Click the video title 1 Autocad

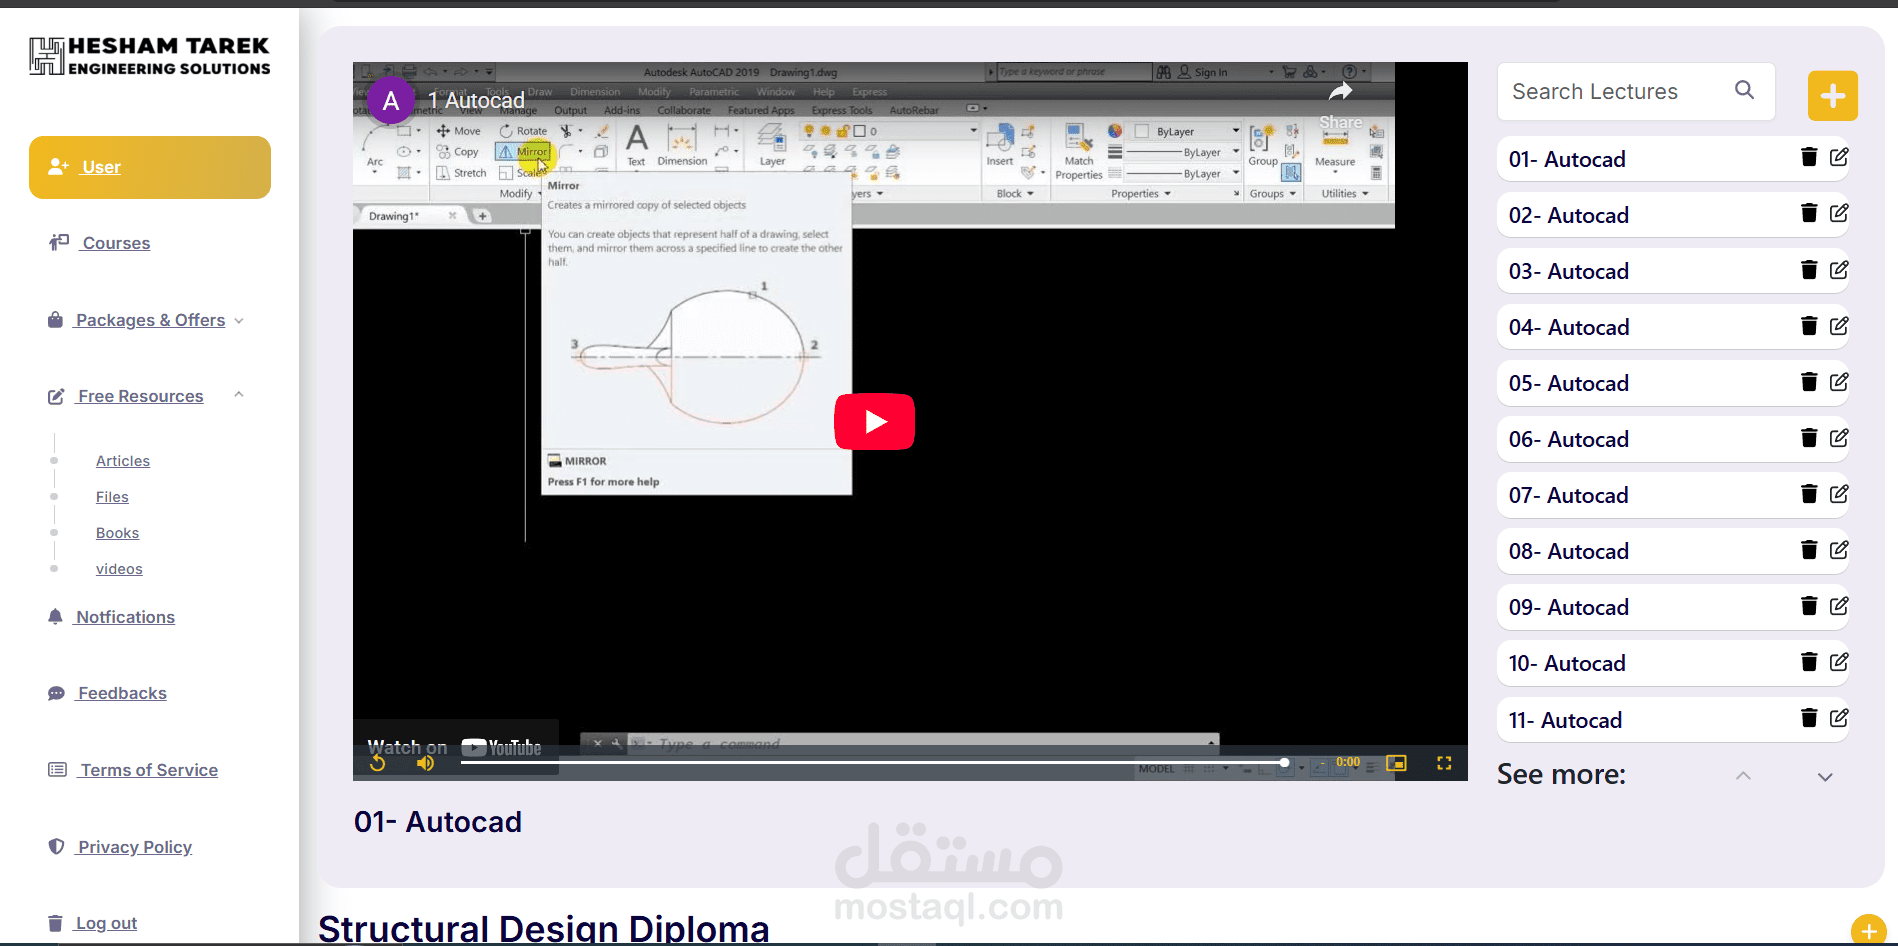[x=476, y=100]
